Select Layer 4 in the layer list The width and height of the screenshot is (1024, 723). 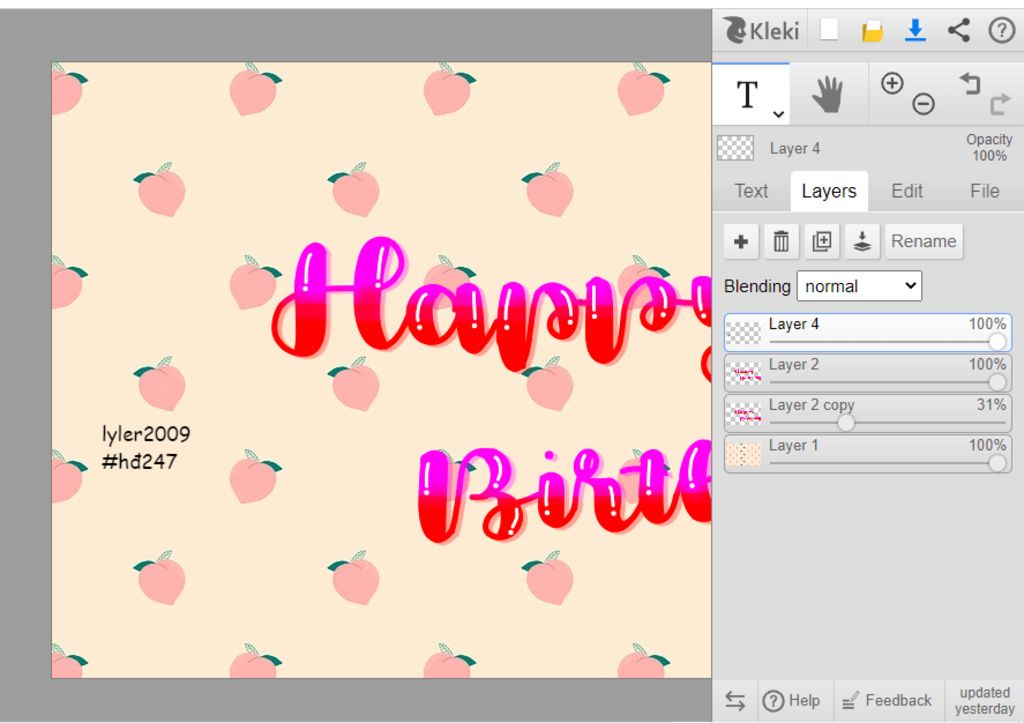pos(868,332)
